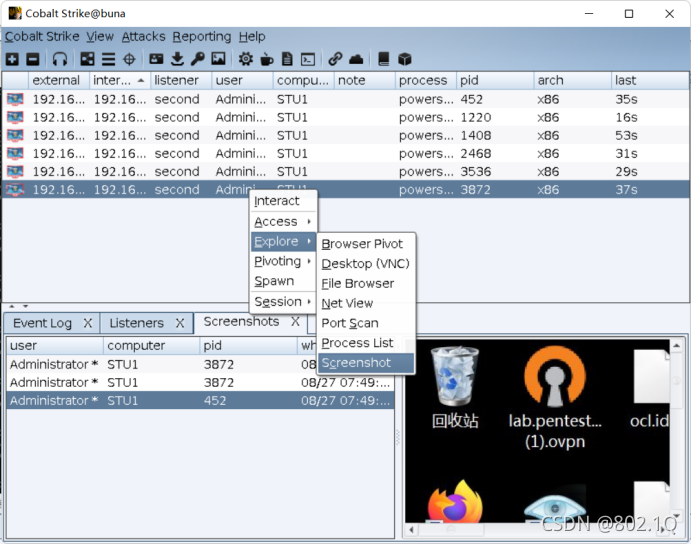Open Keystrokes key toolbar icon
The width and height of the screenshot is (692, 545).
[x=198, y=59]
